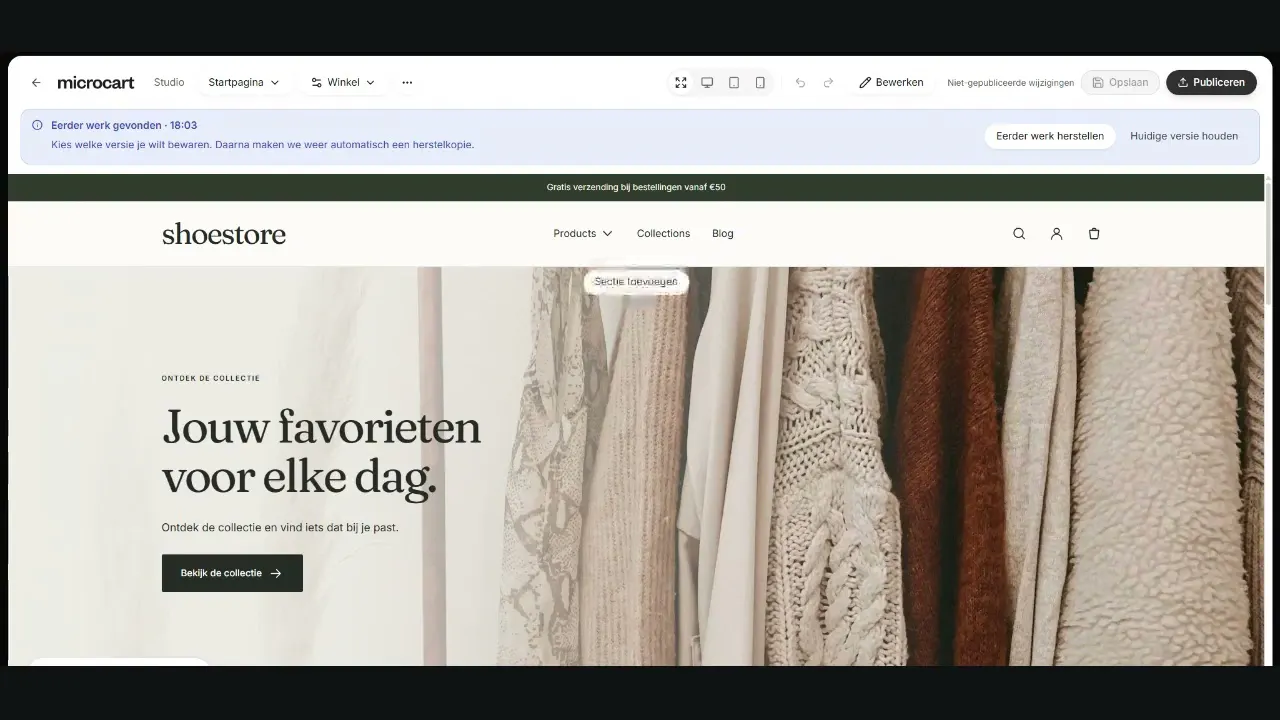Switch to tablet preview mode
The height and width of the screenshot is (720, 1280).
(x=734, y=83)
